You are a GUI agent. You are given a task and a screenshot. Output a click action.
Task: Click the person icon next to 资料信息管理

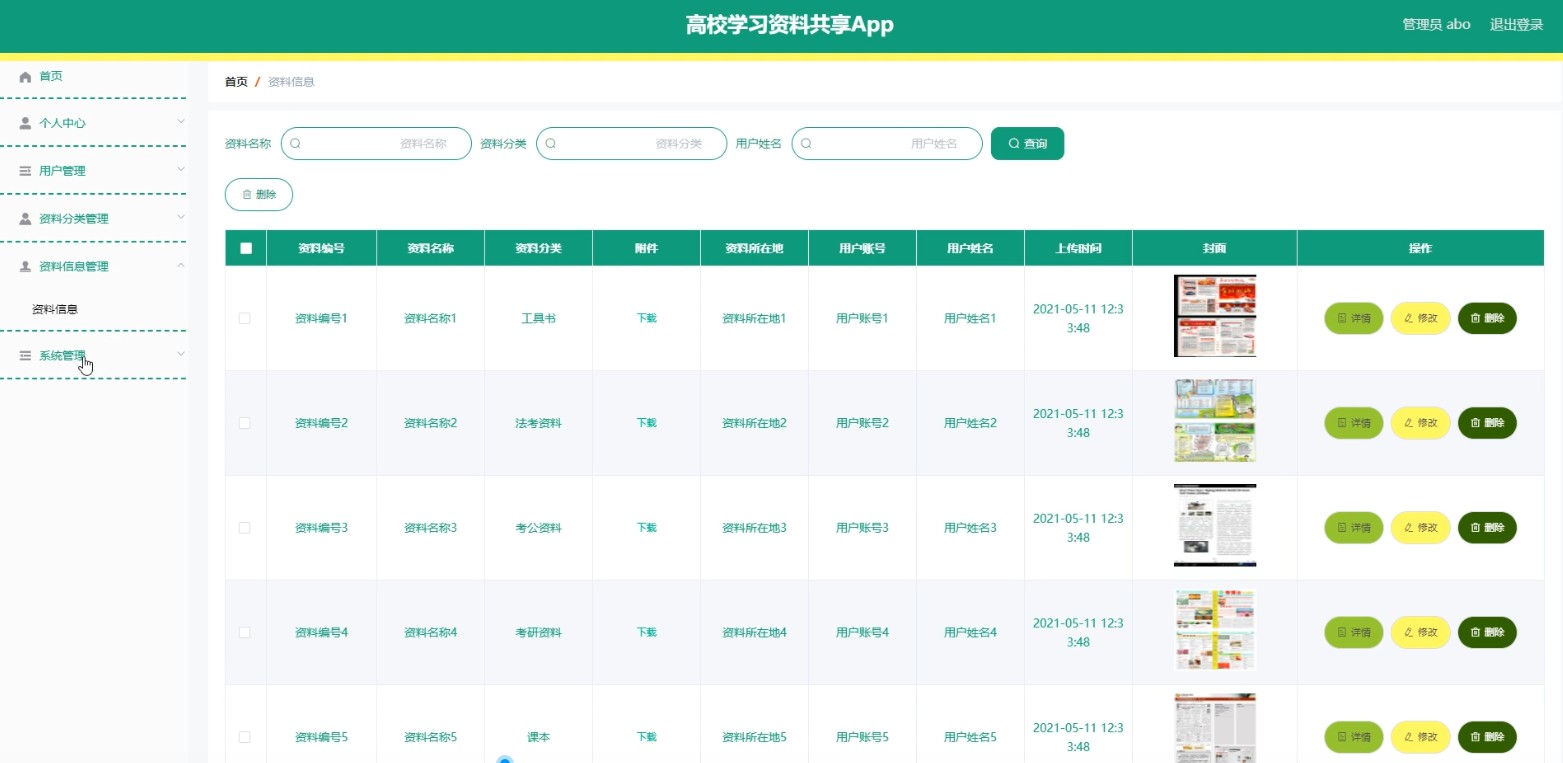click(x=26, y=267)
